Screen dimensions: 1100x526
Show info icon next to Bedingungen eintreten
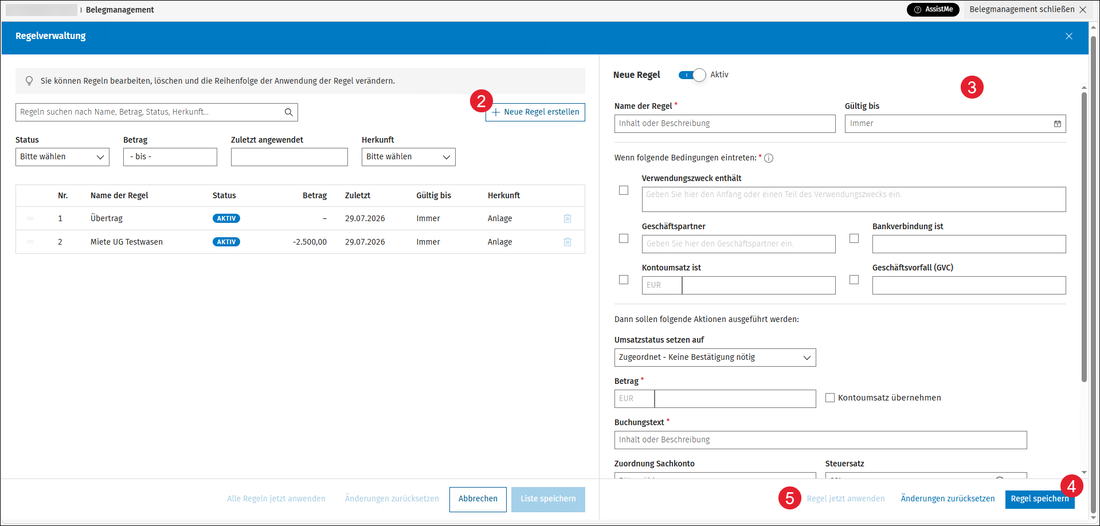[768, 159]
